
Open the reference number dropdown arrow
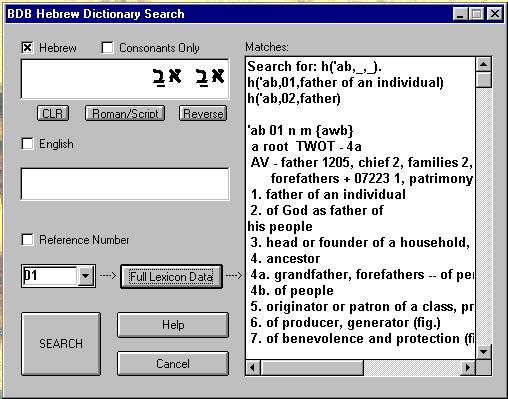pyautogui.click(x=85, y=276)
